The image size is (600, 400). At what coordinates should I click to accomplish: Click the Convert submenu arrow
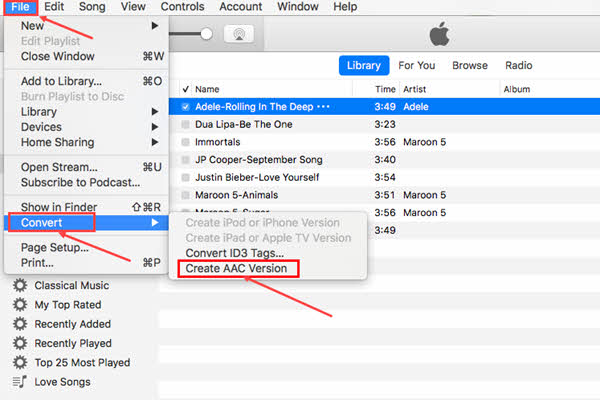155,222
